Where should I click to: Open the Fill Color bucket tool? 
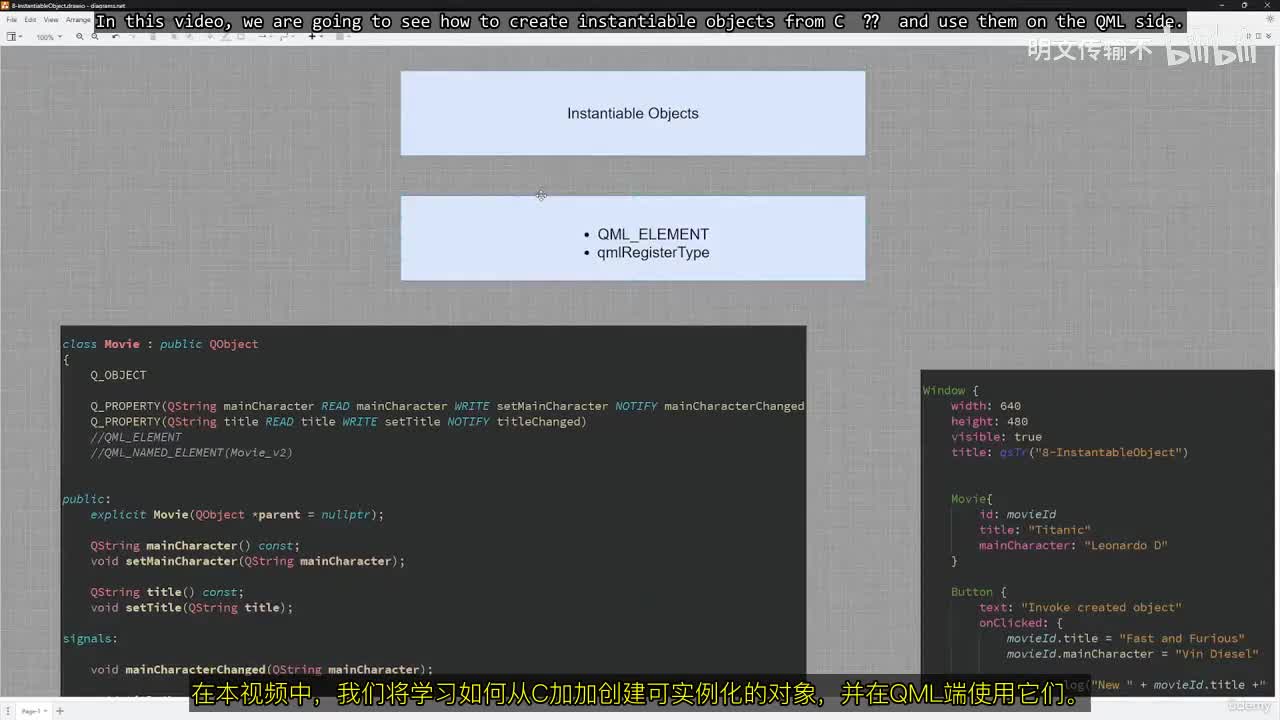(208, 37)
